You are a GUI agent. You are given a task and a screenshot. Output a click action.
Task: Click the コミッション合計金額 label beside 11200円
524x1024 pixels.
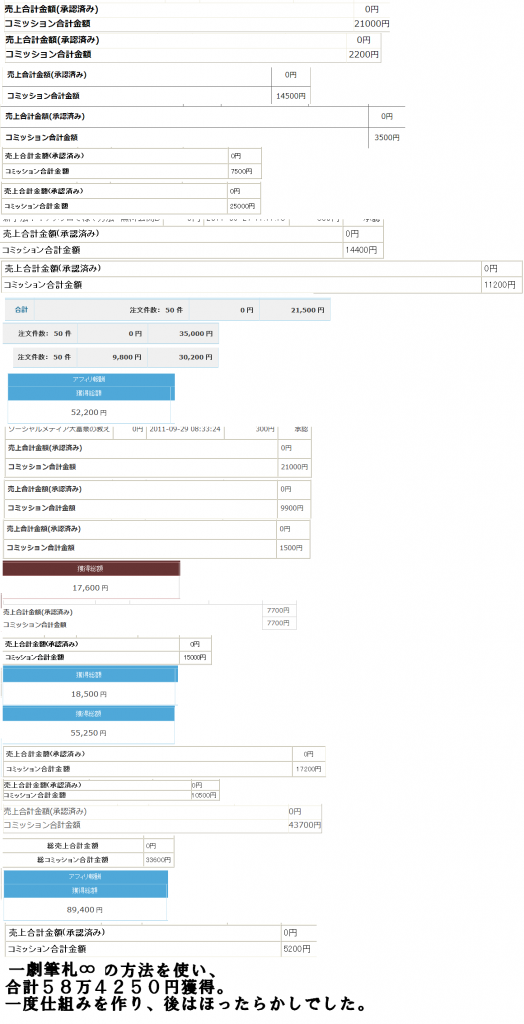tap(43, 285)
